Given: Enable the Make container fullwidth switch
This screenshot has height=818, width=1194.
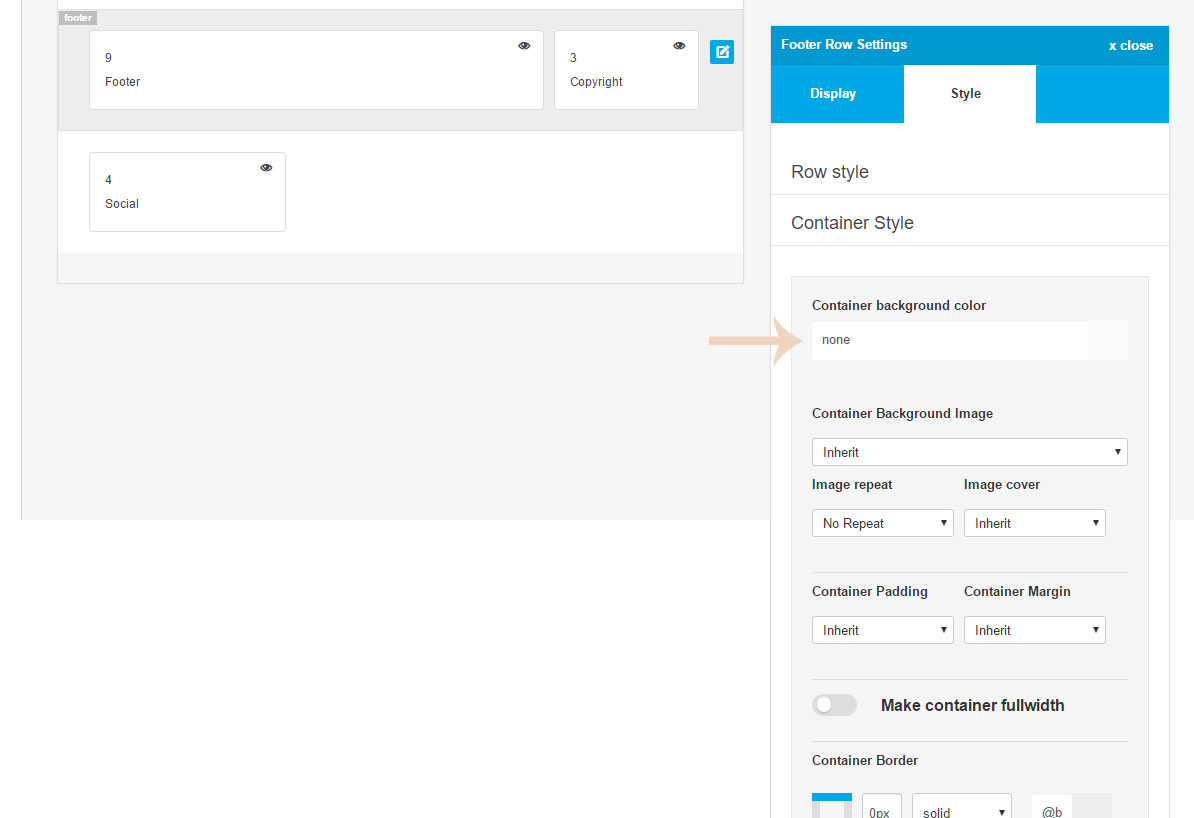Looking at the screenshot, I should 834,705.
